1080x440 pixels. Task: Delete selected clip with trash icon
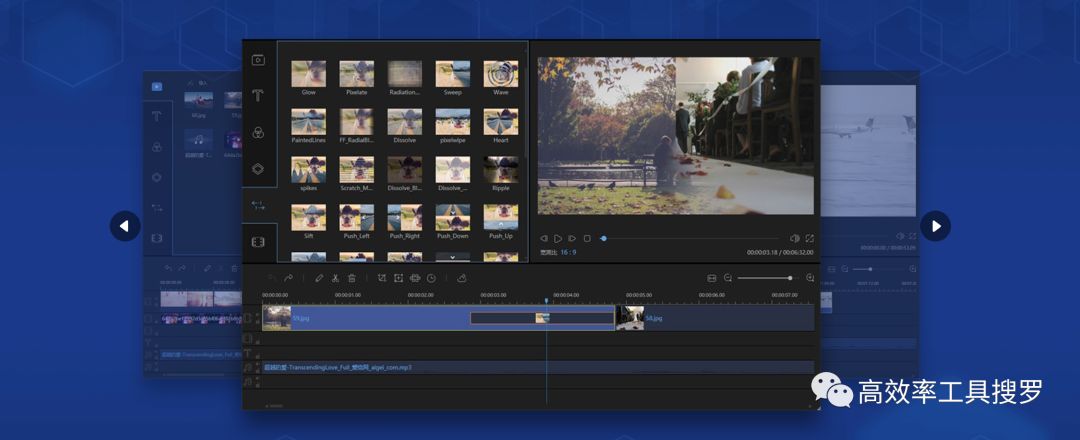pyautogui.click(x=351, y=278)
